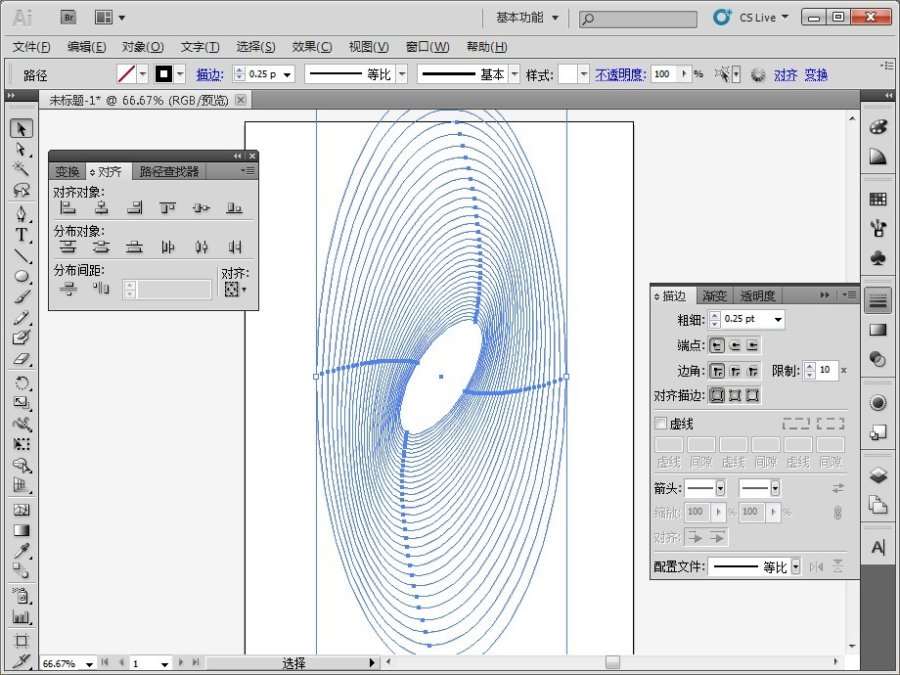Select the Type tool
900x675 pixels.
pyautogui.click(x=21, y=234)
